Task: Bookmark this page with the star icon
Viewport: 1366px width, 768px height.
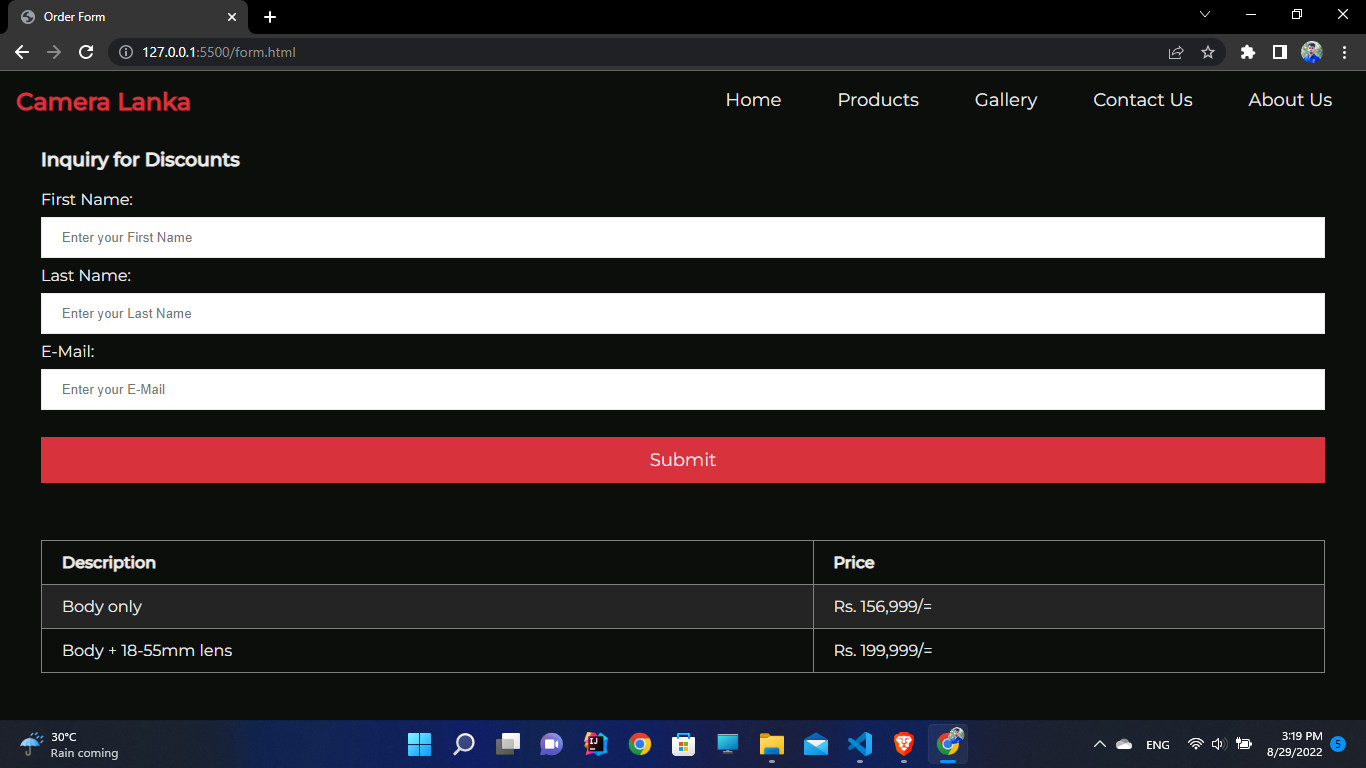Action: pyautogui.click(x=1208, y=52)
